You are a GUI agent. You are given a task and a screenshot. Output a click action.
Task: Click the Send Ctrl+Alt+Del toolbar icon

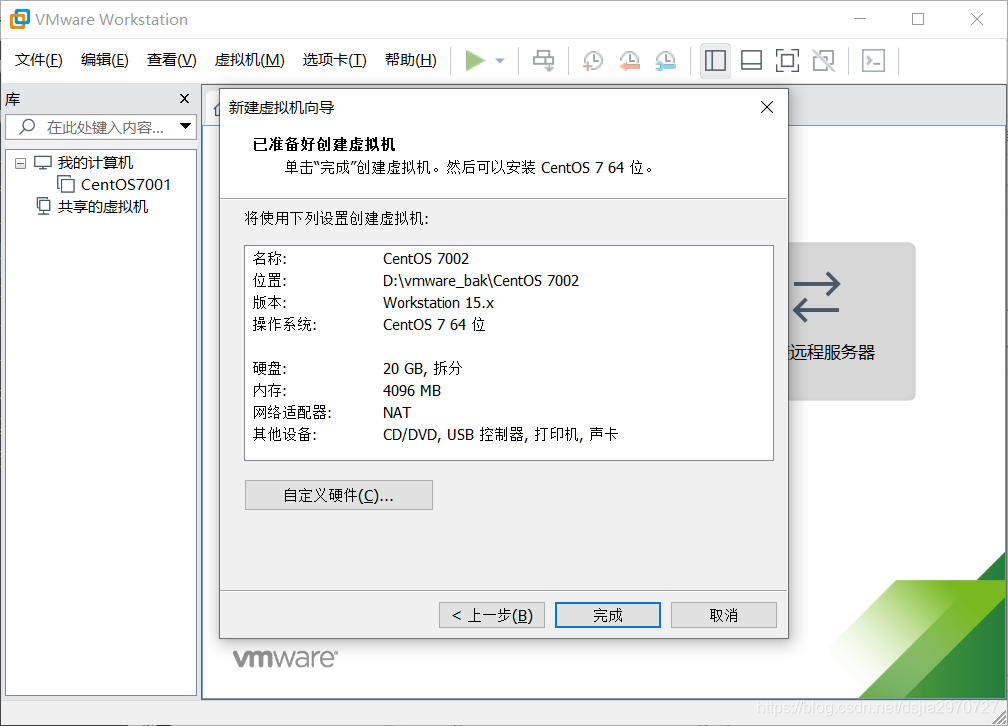click(543, 60)
